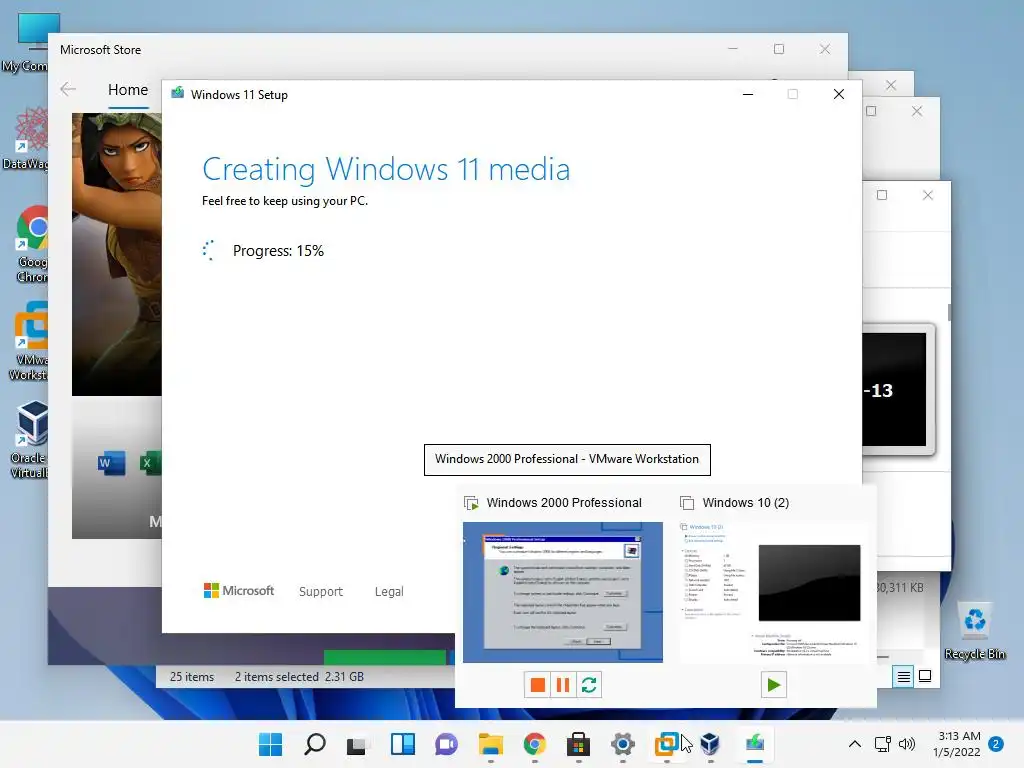Screen dimensions: 1024x768
Task: Open Oracle VirtualBox from the taskbar
Action: 711,744
